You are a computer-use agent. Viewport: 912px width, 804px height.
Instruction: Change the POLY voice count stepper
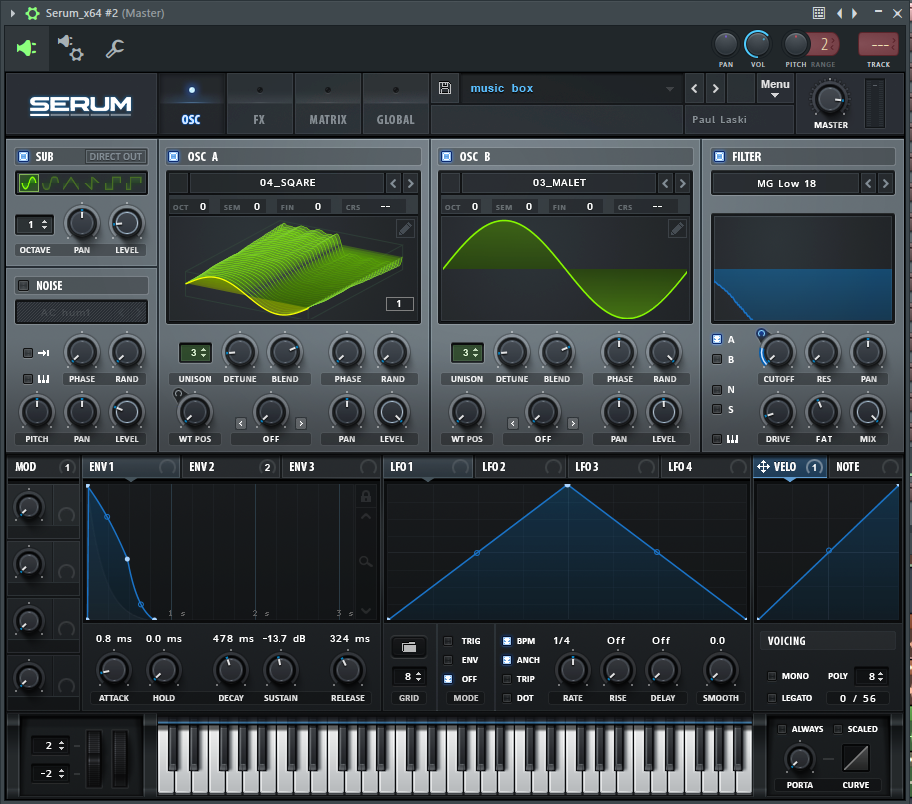coord(871,676)
